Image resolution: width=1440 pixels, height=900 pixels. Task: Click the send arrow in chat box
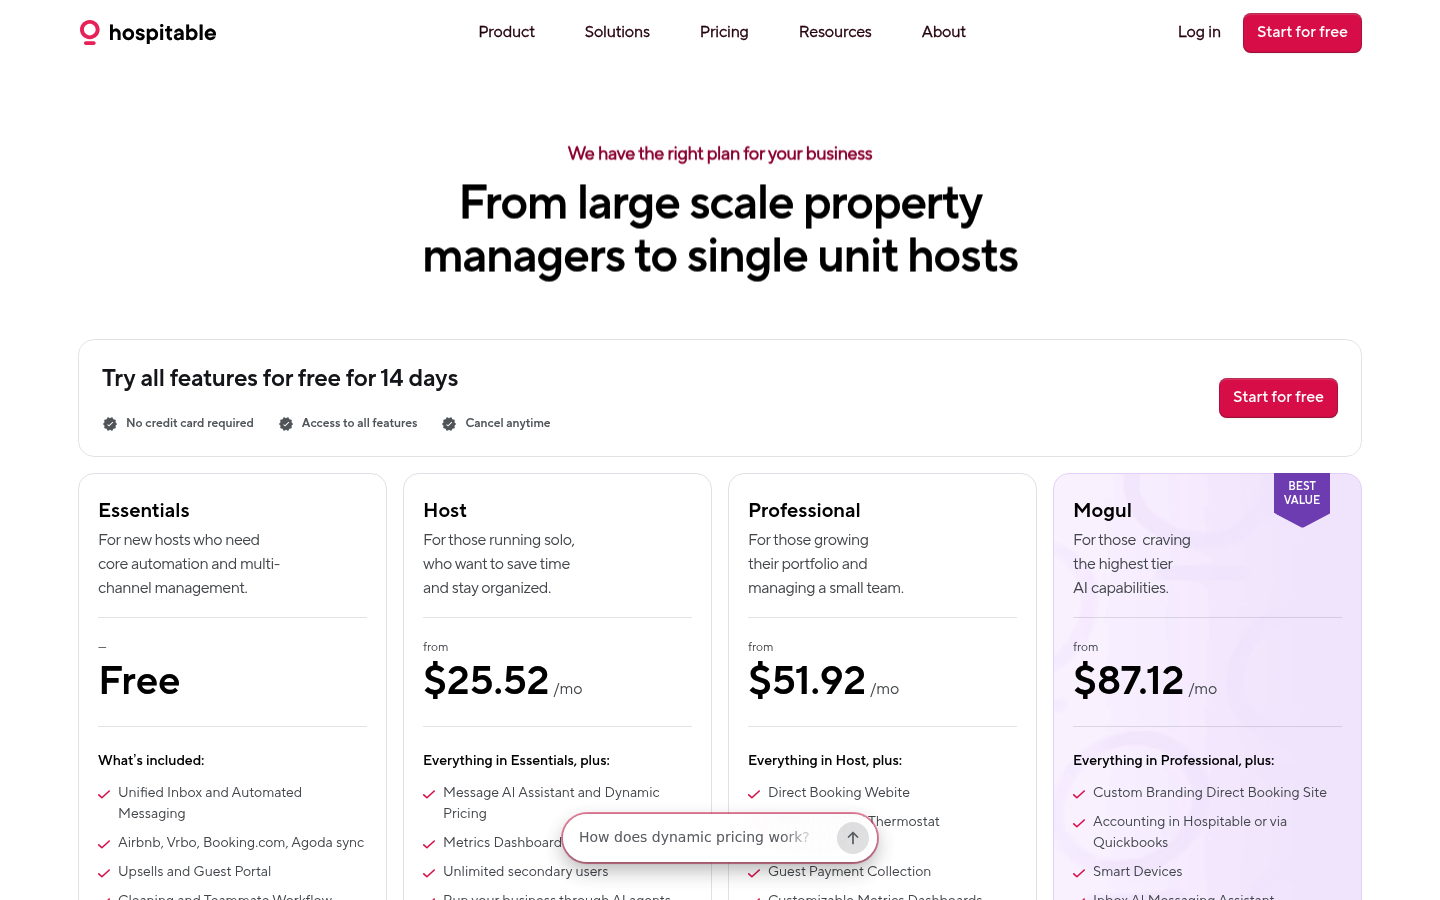click(x=853, y=838)
